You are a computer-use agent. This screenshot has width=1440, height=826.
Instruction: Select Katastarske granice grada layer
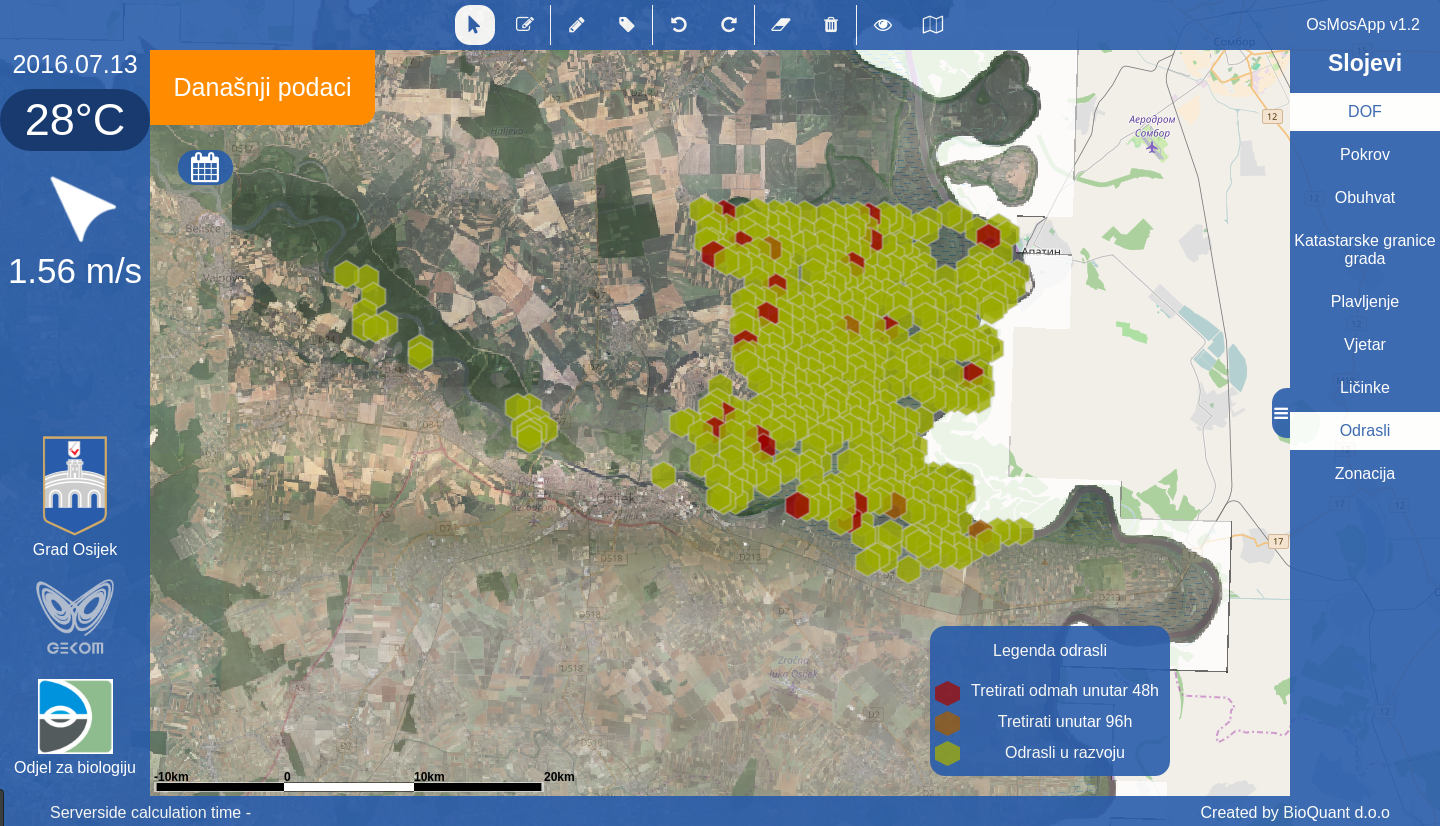1364,250
